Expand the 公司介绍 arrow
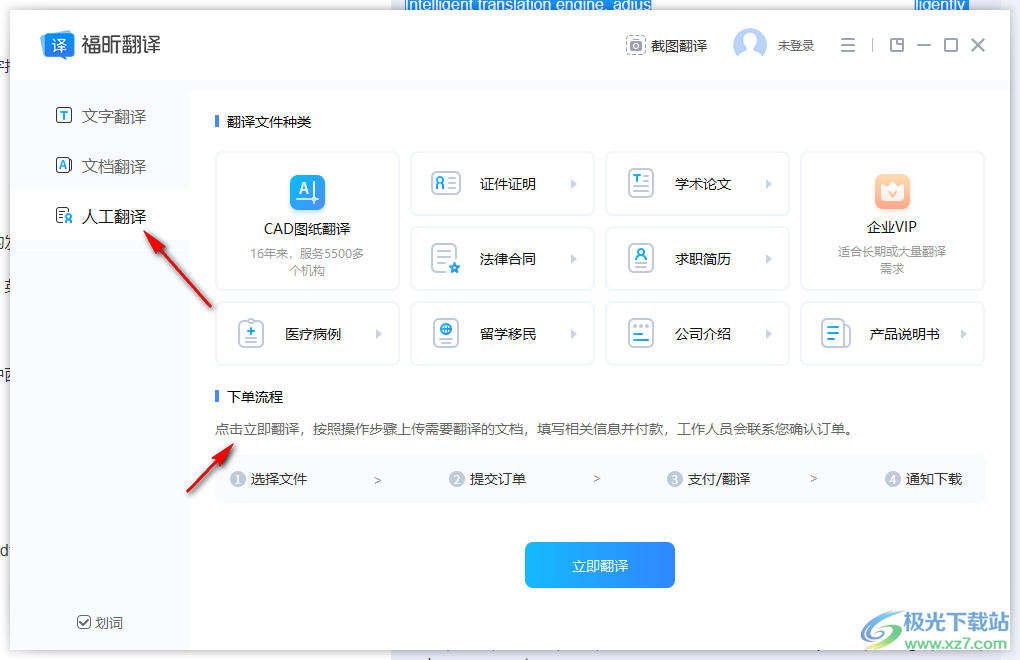This screenshot has width=1020, height=660. (x=769, y=334)
